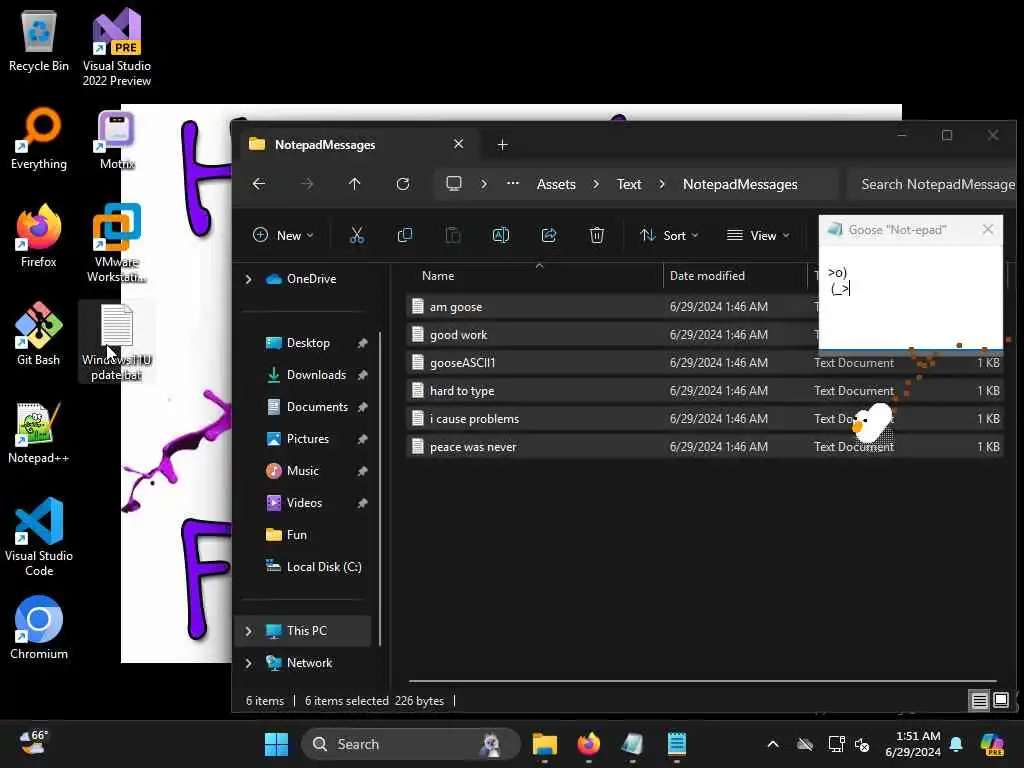Switch to large thumbnails view icon
Image resolution: width=1024 pixels, height=768 pixels.
coord(1000,701)
